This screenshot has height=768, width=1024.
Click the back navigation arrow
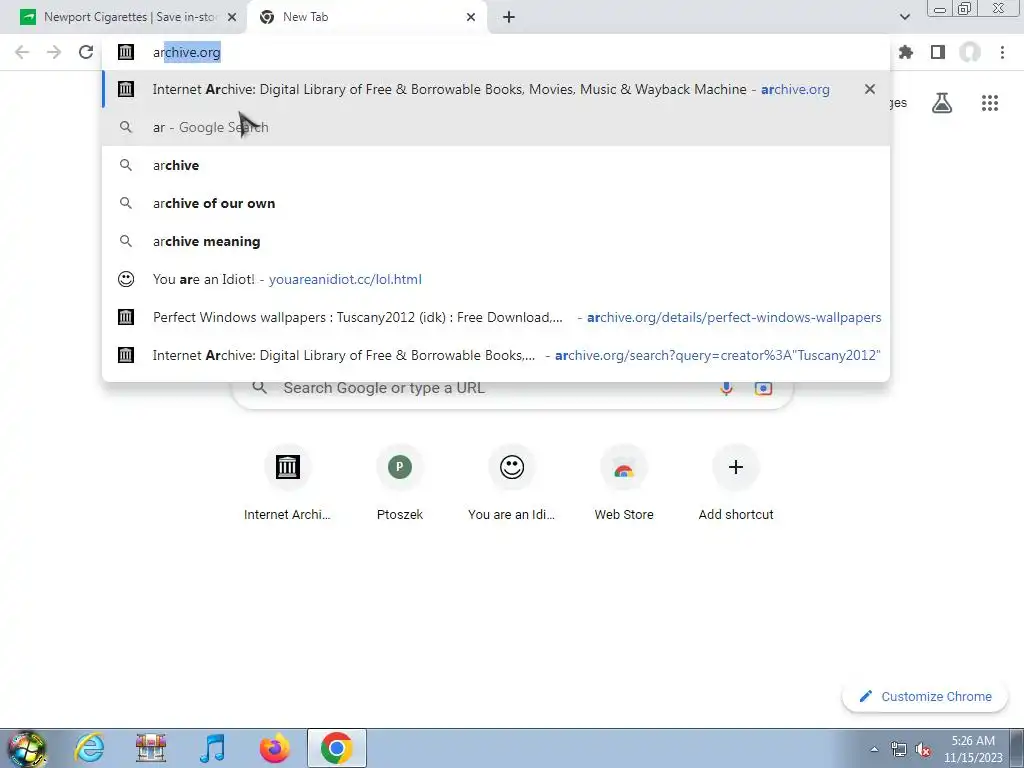click(22, 52)
